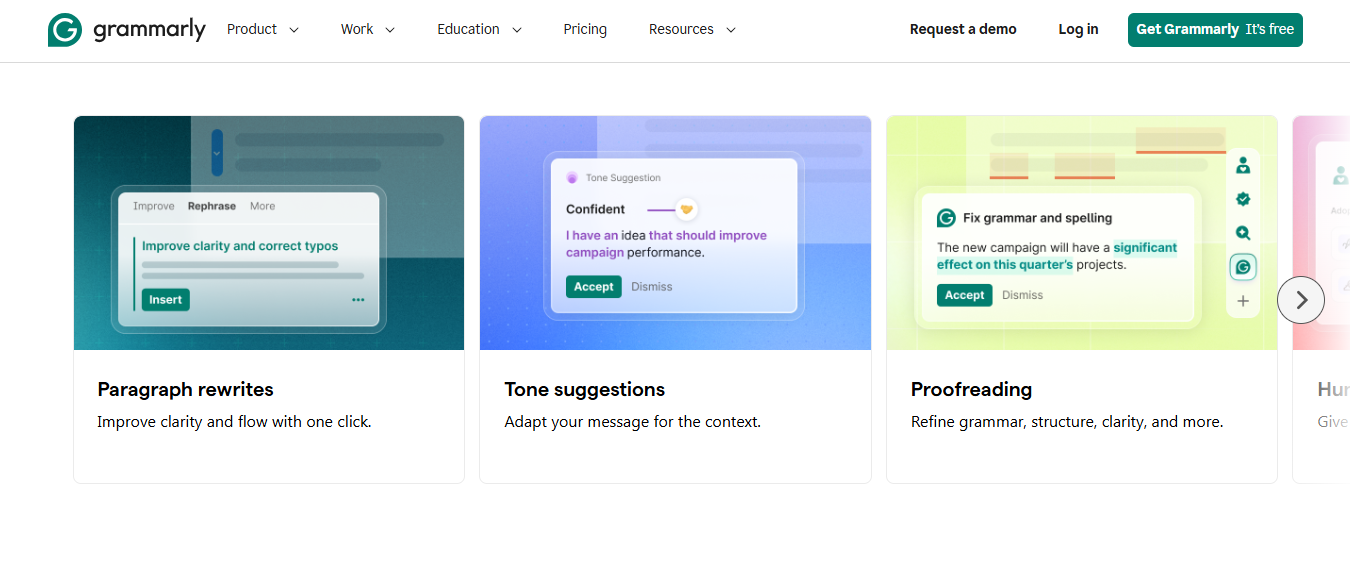The height and width of the screenshot is (588, 1350).
Task: Click the magnifier icon in proofreading sidebar
Action: click(1243, 233)
